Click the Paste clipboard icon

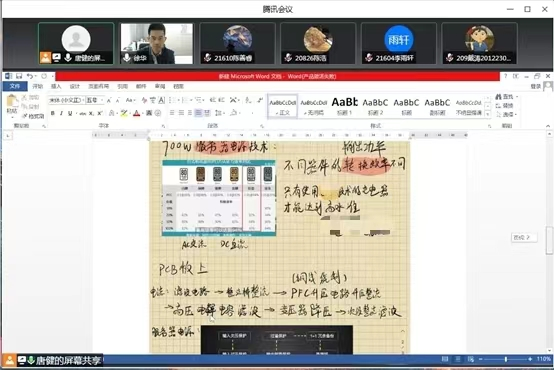pyautogui.click(x=12, y=104)
